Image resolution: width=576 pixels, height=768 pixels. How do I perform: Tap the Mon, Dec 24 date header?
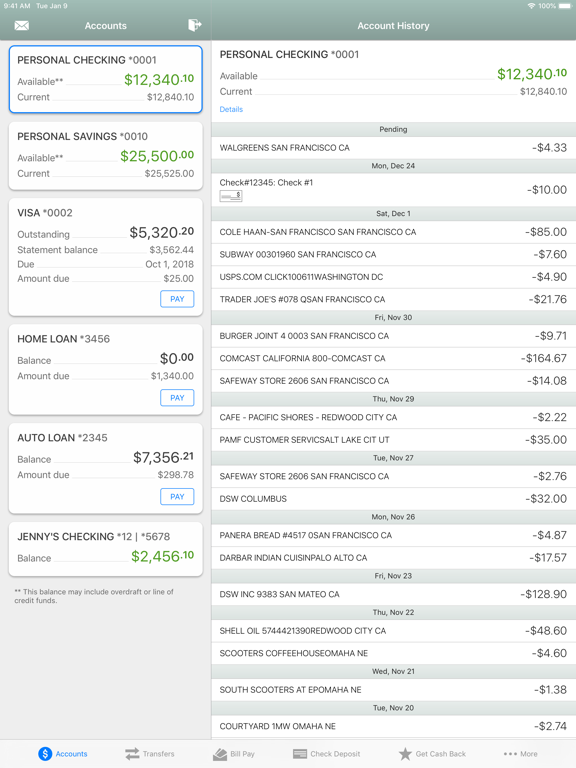393,166
